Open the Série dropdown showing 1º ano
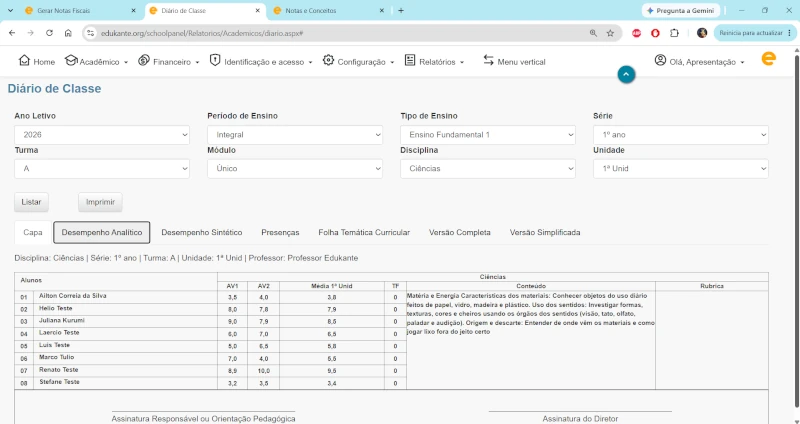Screen dimensions: 800x424 pyautogui.click(x=681, y=135)
